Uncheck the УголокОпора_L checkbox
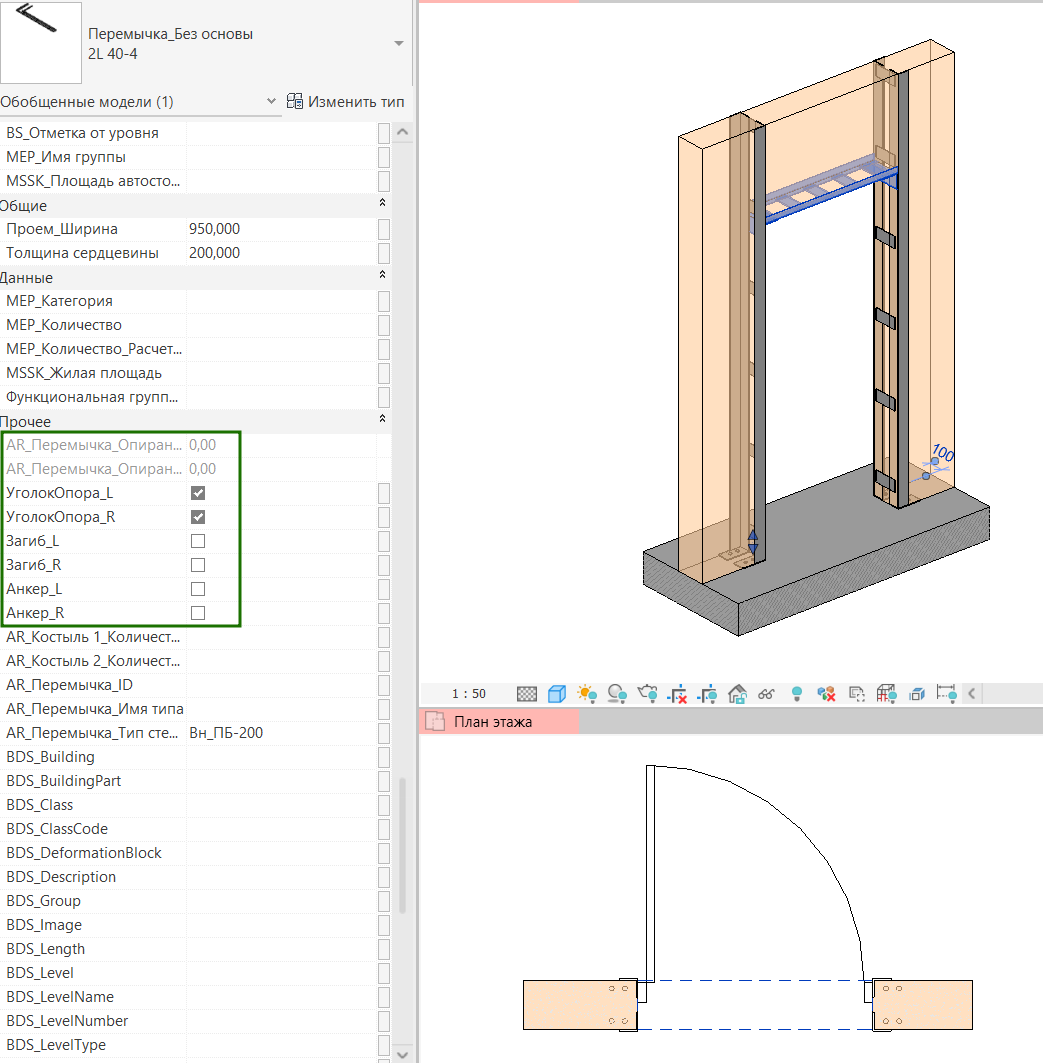The width and height of the screenshot is (1043, 1063). 198,493
